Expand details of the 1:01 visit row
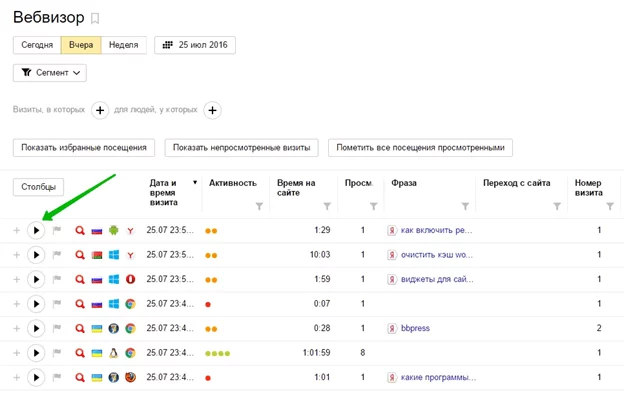Viewport: 624px width, 393px height. (16, 377)
